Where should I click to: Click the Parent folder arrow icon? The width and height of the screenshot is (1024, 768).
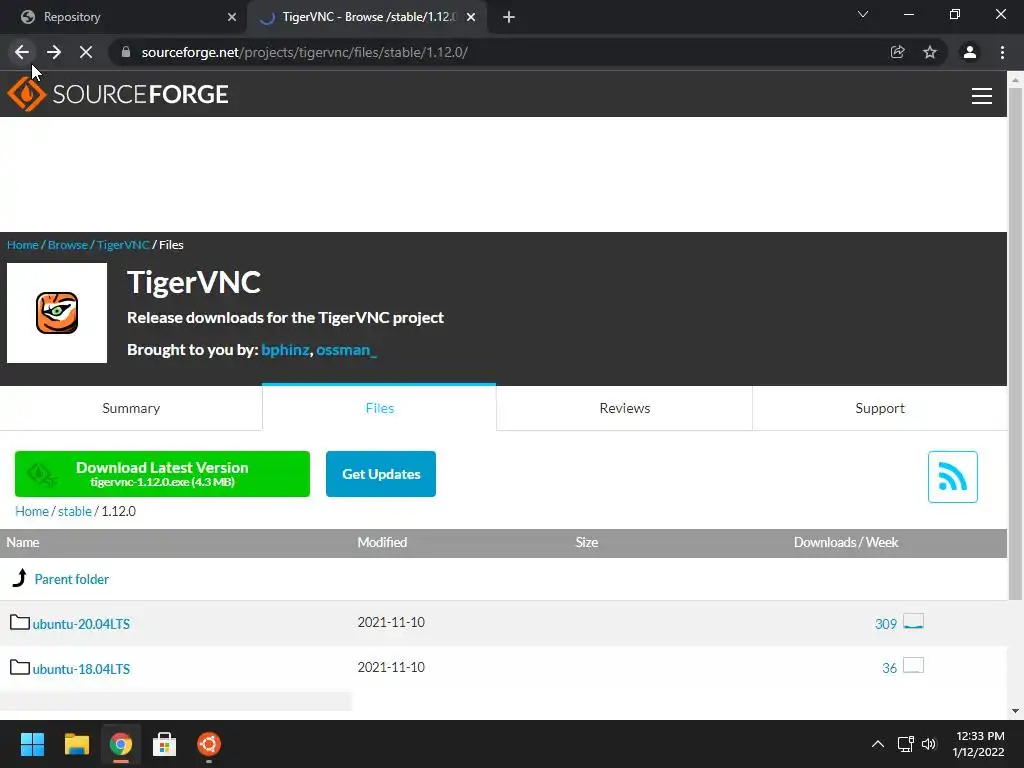(20, 578)
